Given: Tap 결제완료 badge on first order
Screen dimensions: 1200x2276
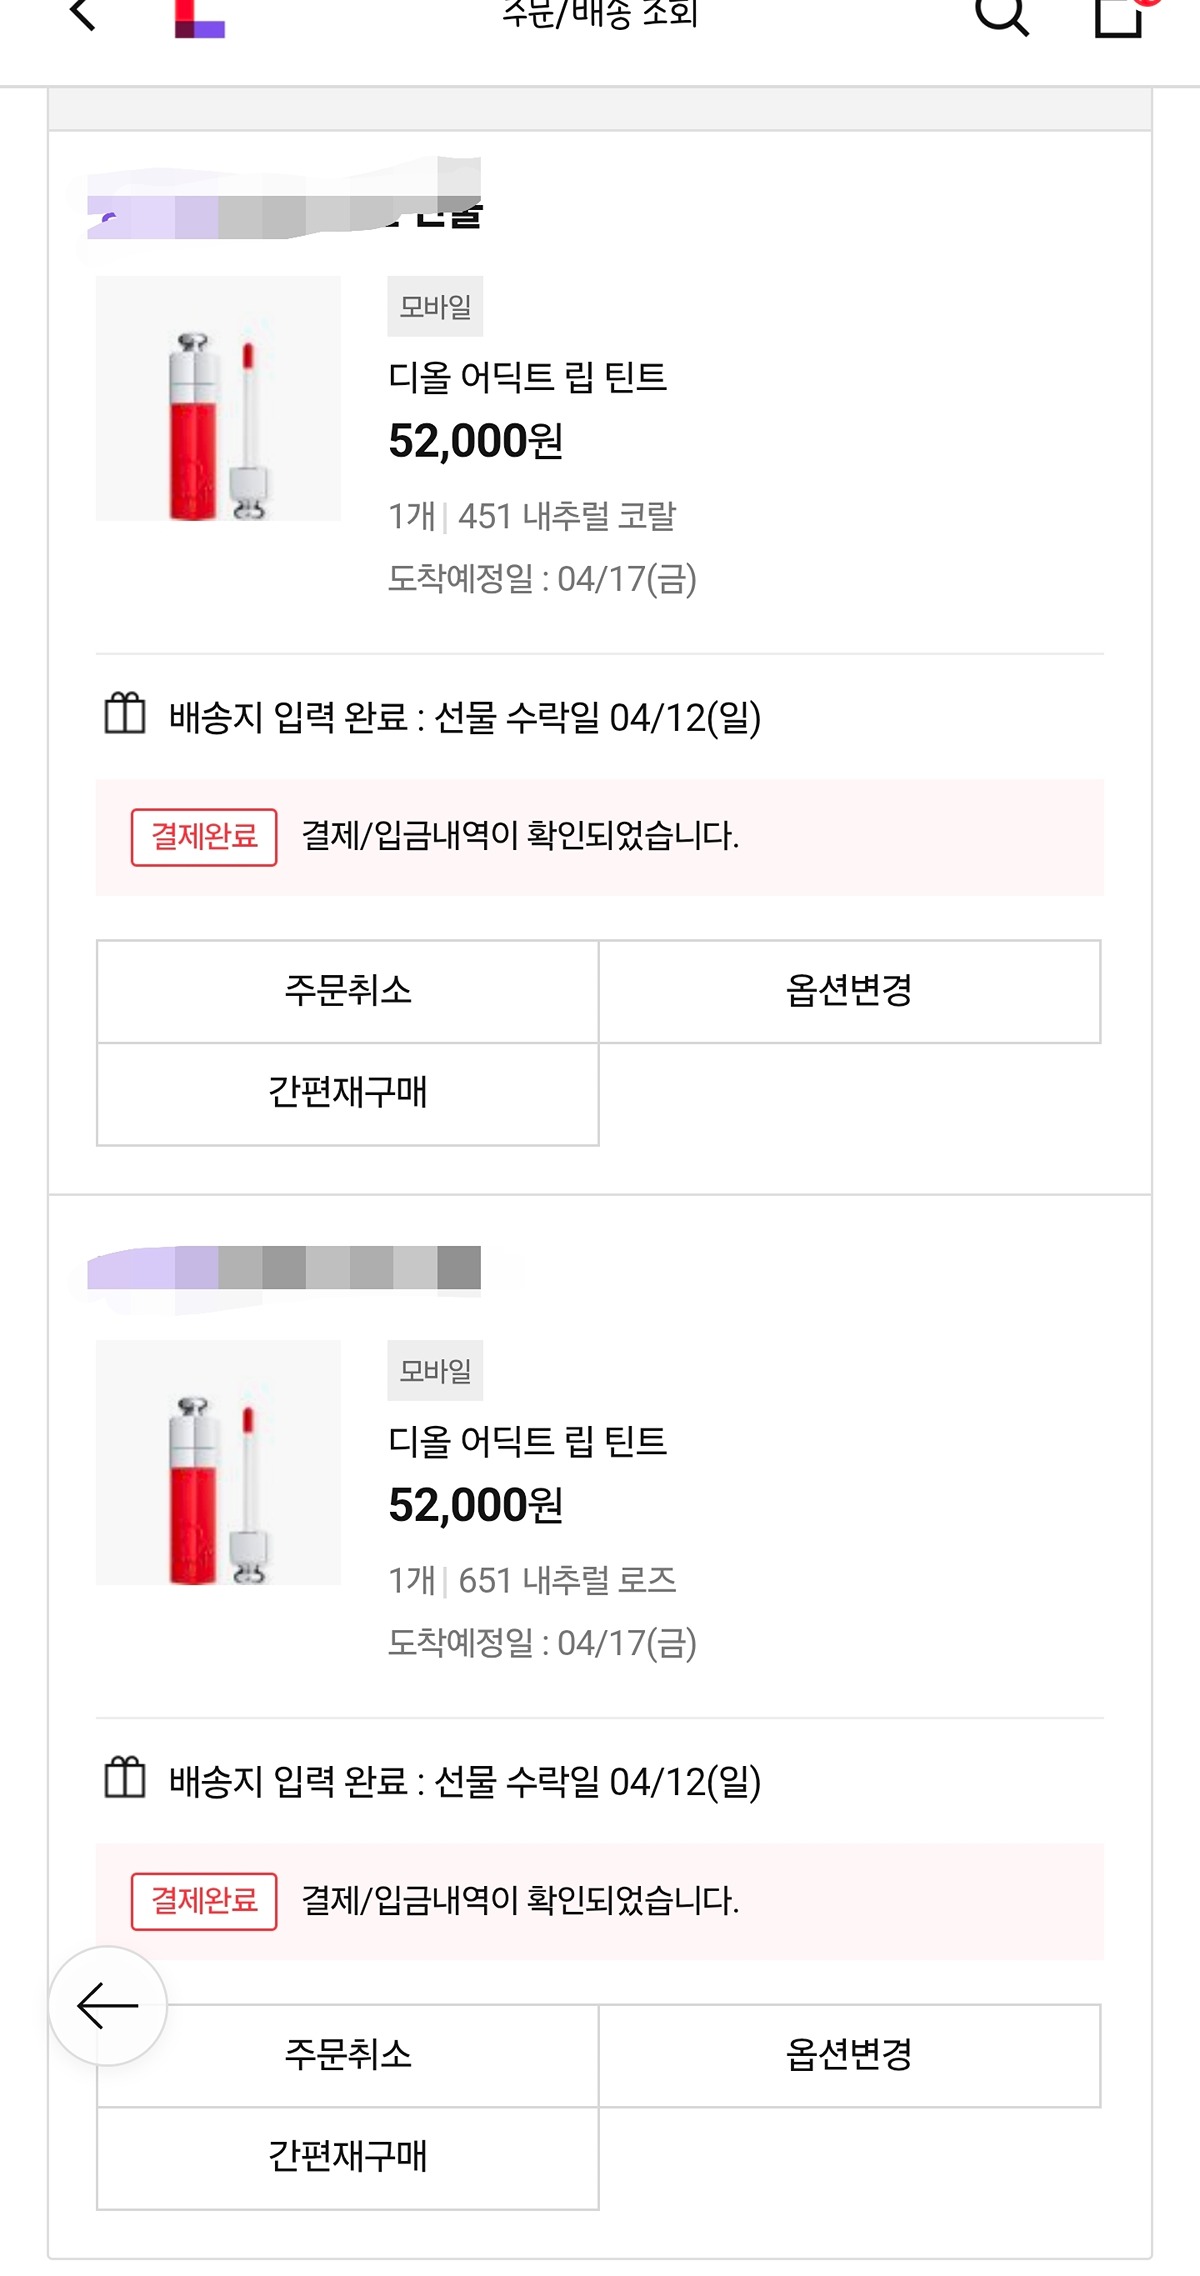Looking at the screenshot, I should tap(204, 837).
